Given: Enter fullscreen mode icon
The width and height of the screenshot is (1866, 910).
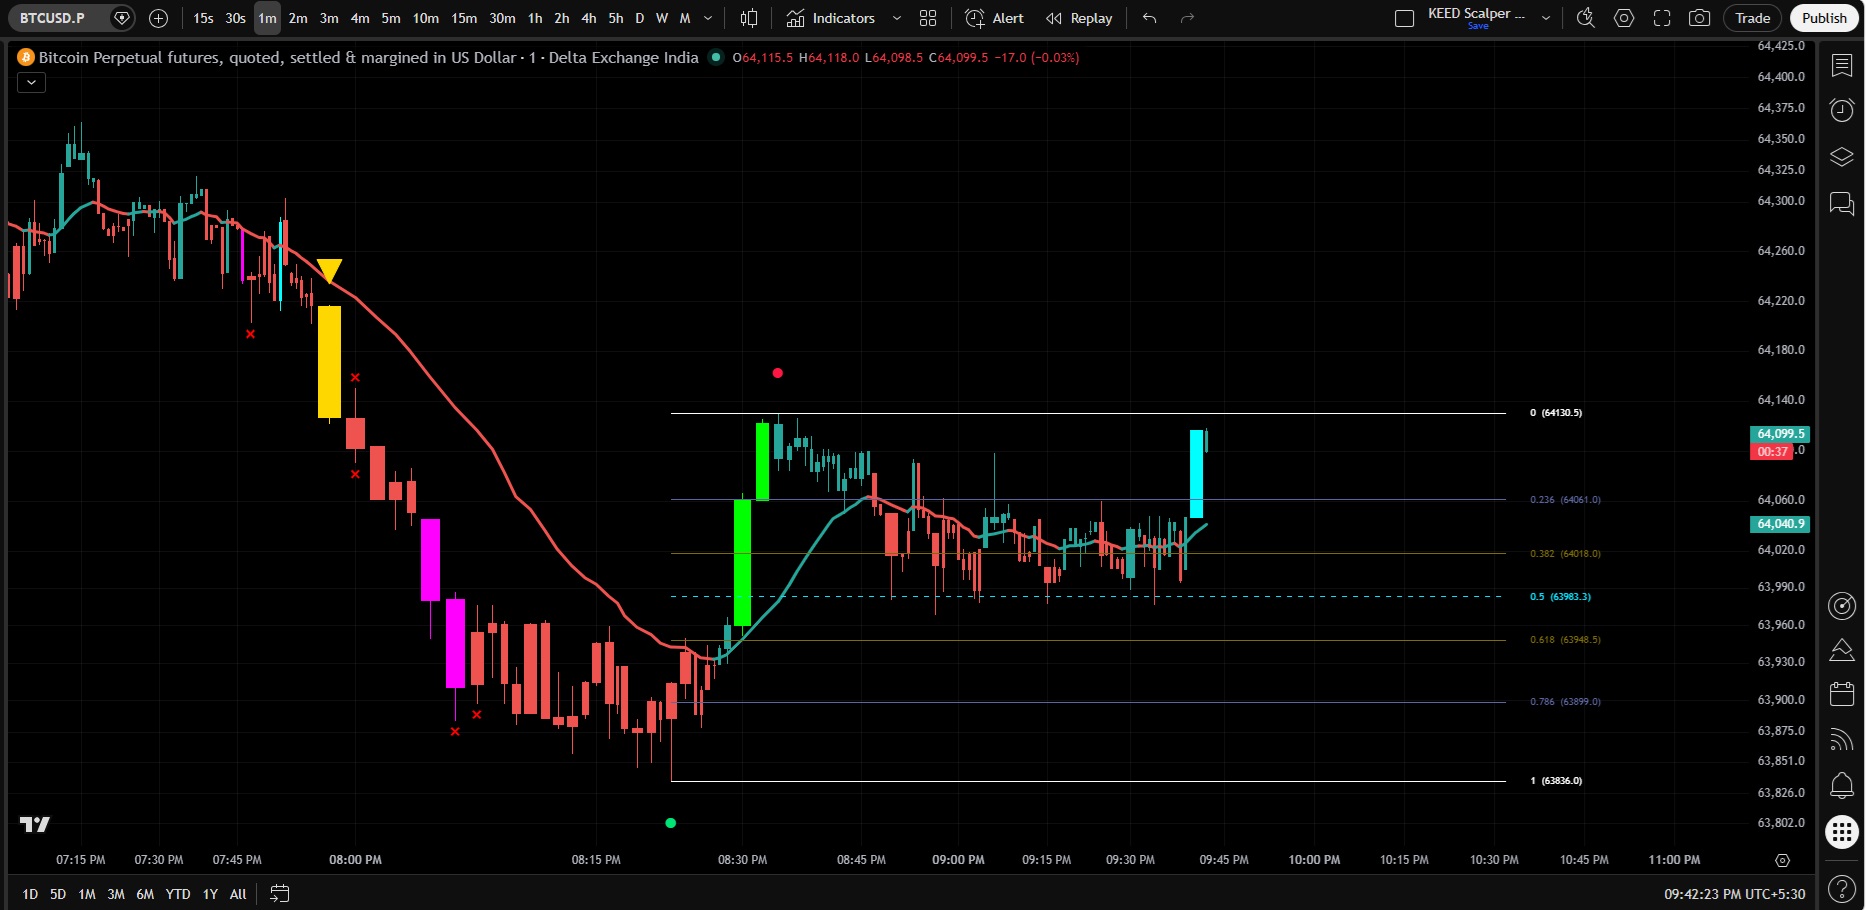Looking at the screenshot, I should click(1662, 18).
